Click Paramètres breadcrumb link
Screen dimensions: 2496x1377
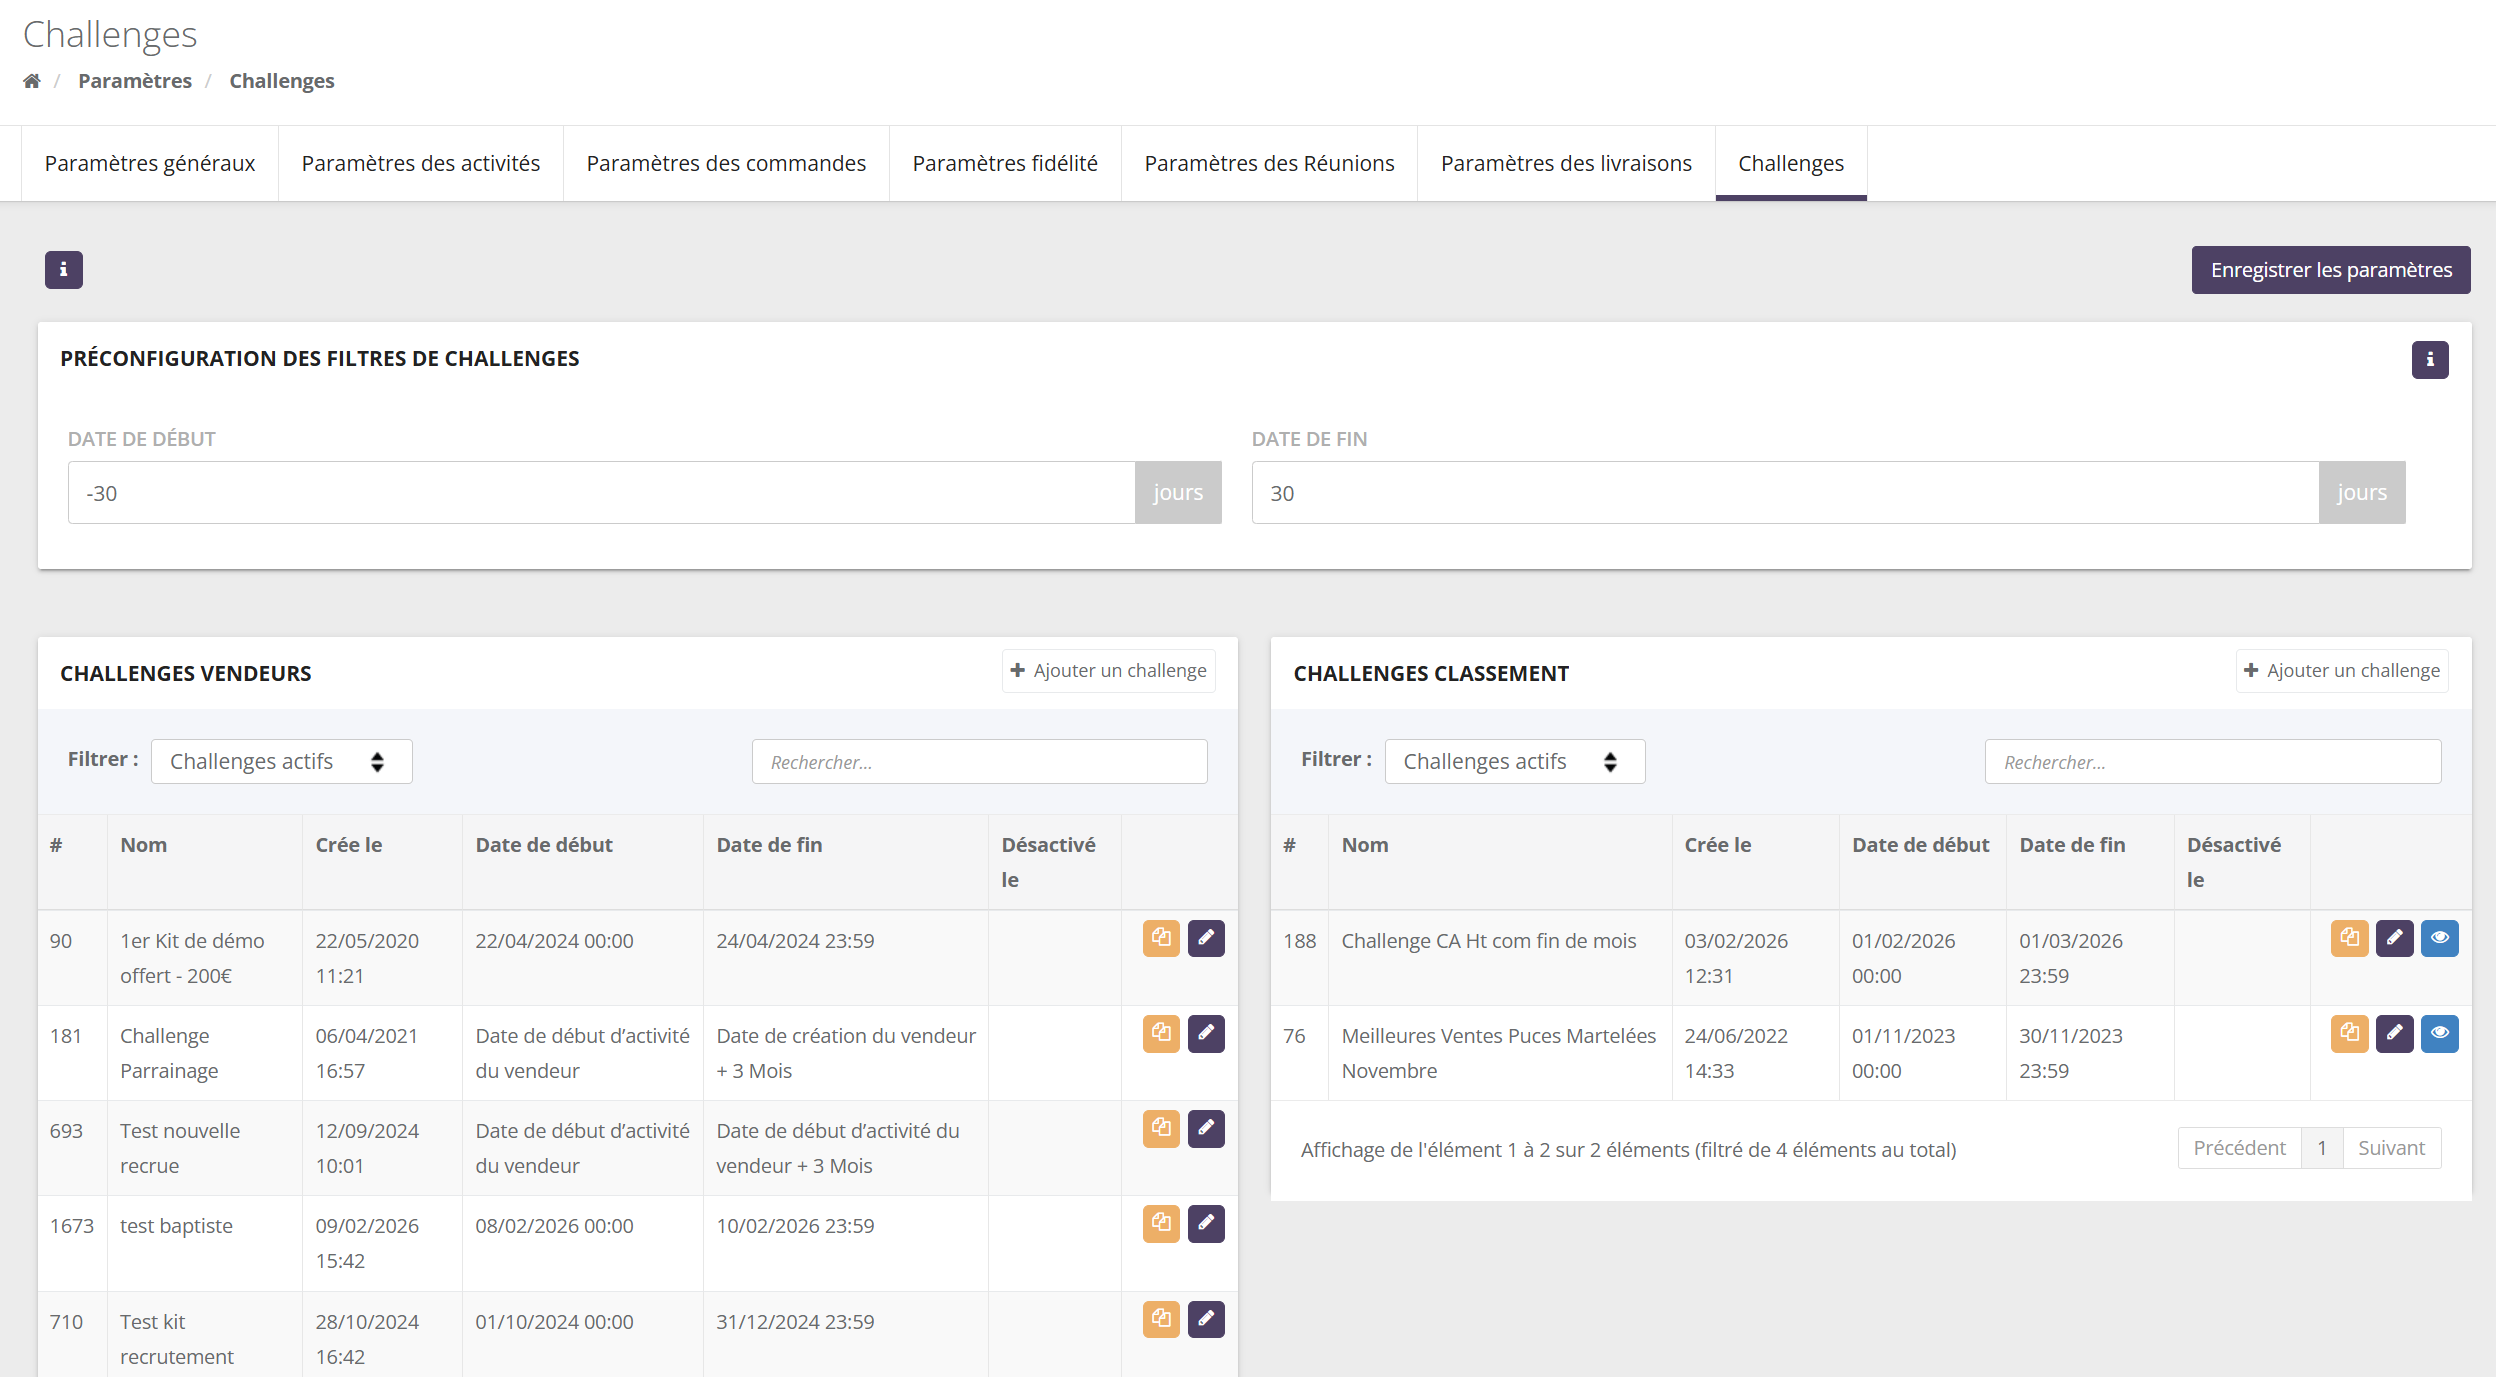coord(135,81)
